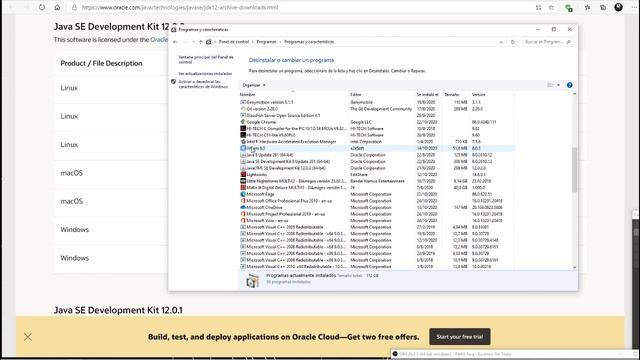The height and width of the screenshot is (360, 640).
Task: Select Microsoft Project Professional 2019
Action: pyautogui.click(x=377, y=214)
